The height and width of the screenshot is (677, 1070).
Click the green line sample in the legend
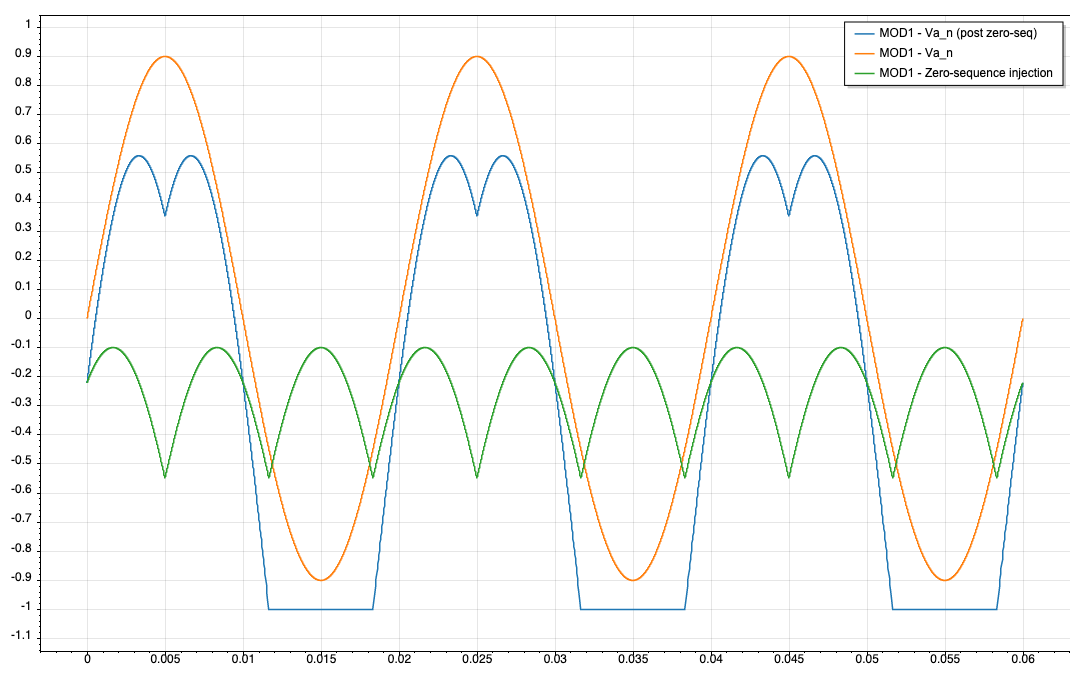tap(861, 73)
